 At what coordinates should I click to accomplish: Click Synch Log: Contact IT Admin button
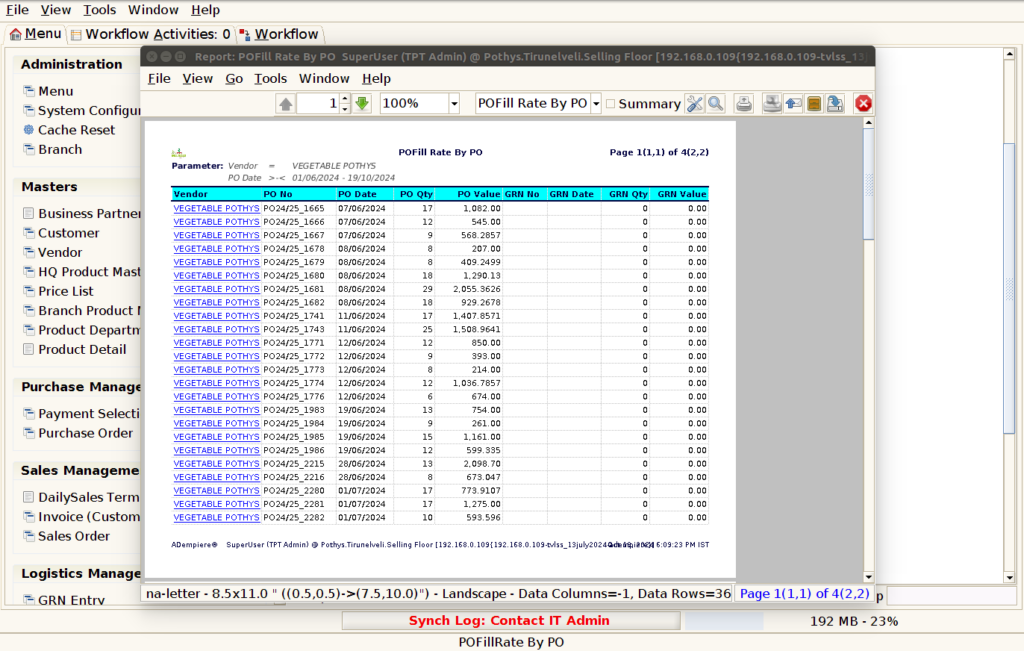coord(511,620)
